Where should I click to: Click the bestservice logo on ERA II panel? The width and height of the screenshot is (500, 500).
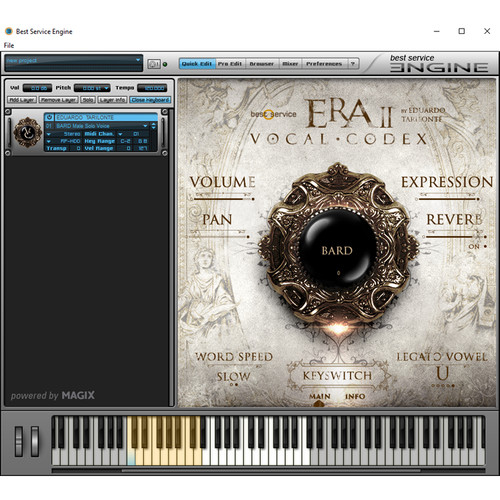click(273, 114)
